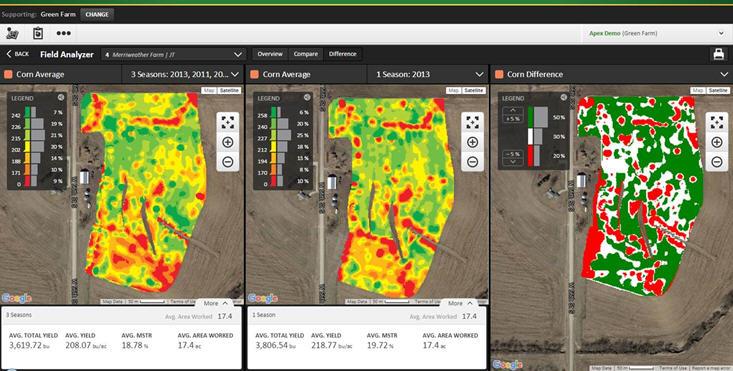Screen dimensions: 733x371
Task: Collapse the legend on the left map
Action: coord(61,98)
